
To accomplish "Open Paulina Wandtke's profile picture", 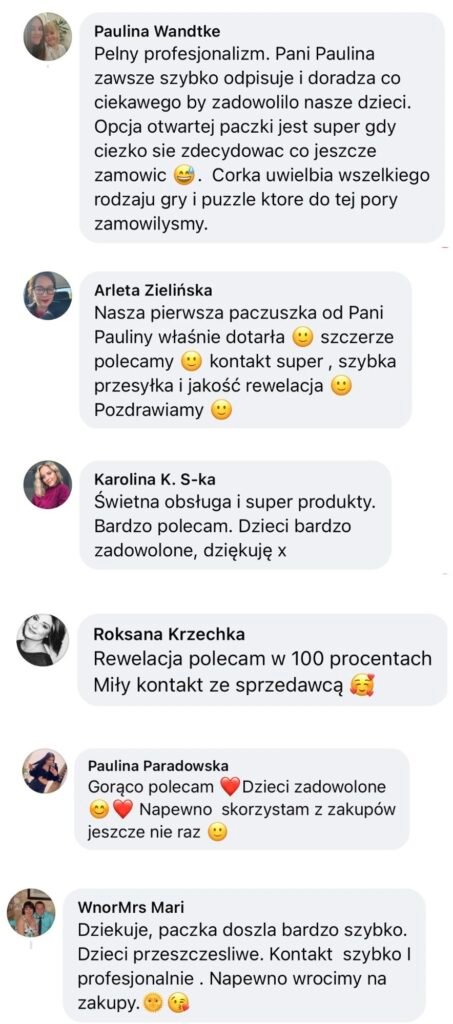I will coord(48,37).
